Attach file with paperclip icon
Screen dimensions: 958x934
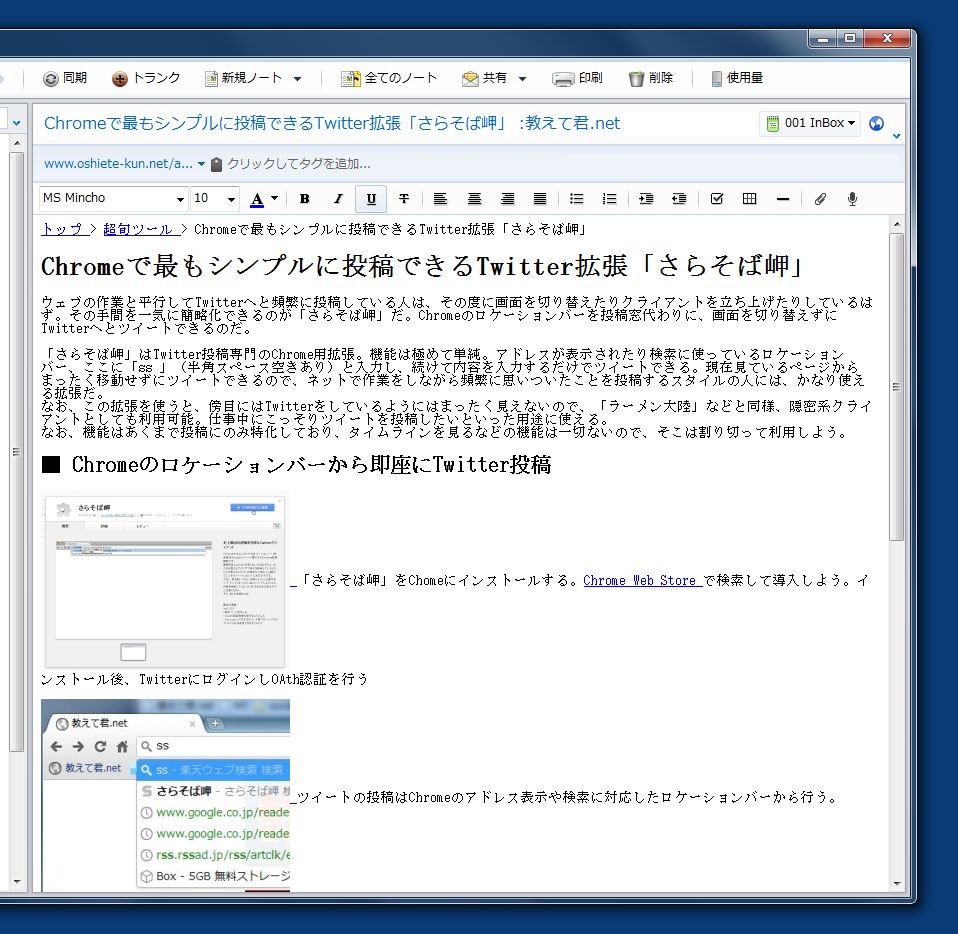(820, 199)
